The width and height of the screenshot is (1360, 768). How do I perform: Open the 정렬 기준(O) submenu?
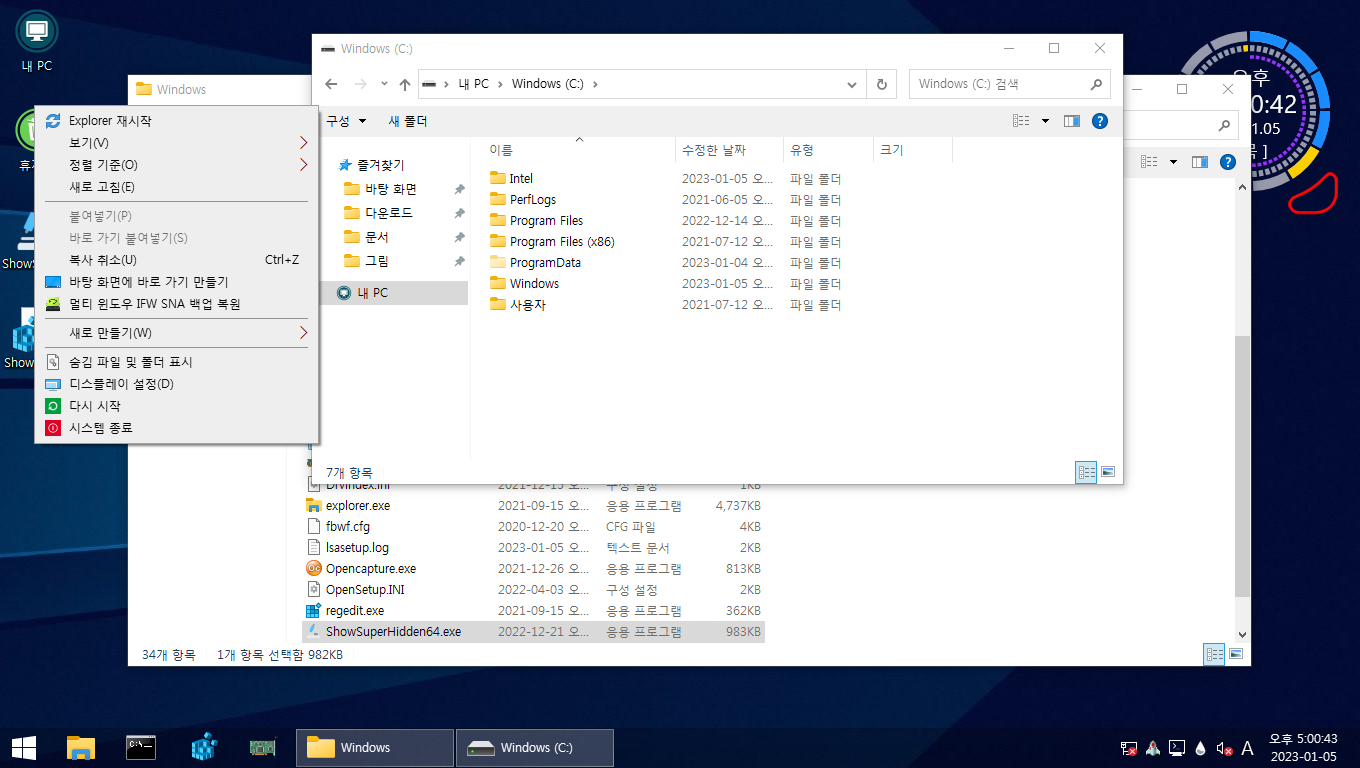click(x=176, y=165)
